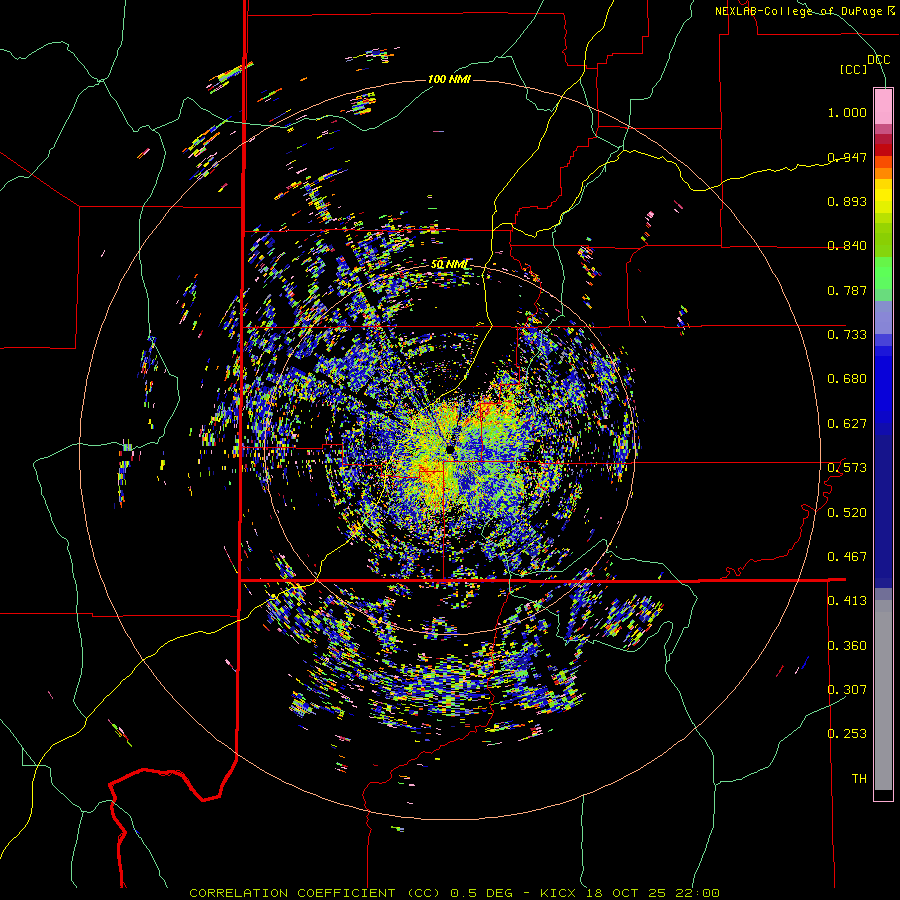The image size is (900, 900).
Task: Select the 0.520 scale value
Action: [x=847, y=513]
